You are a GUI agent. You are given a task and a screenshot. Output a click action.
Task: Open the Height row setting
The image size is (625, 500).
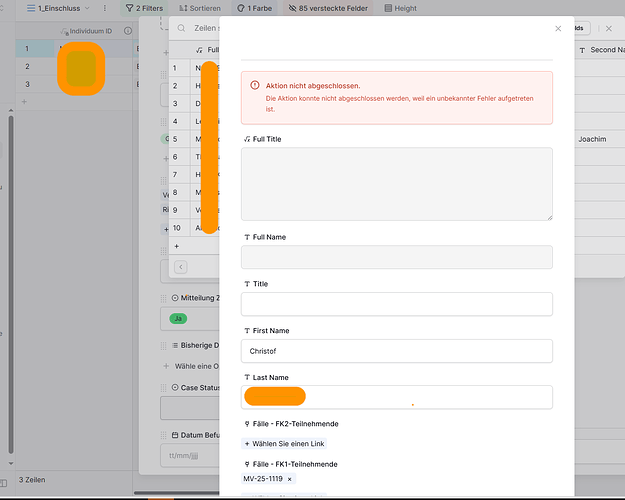coord(400,8)
